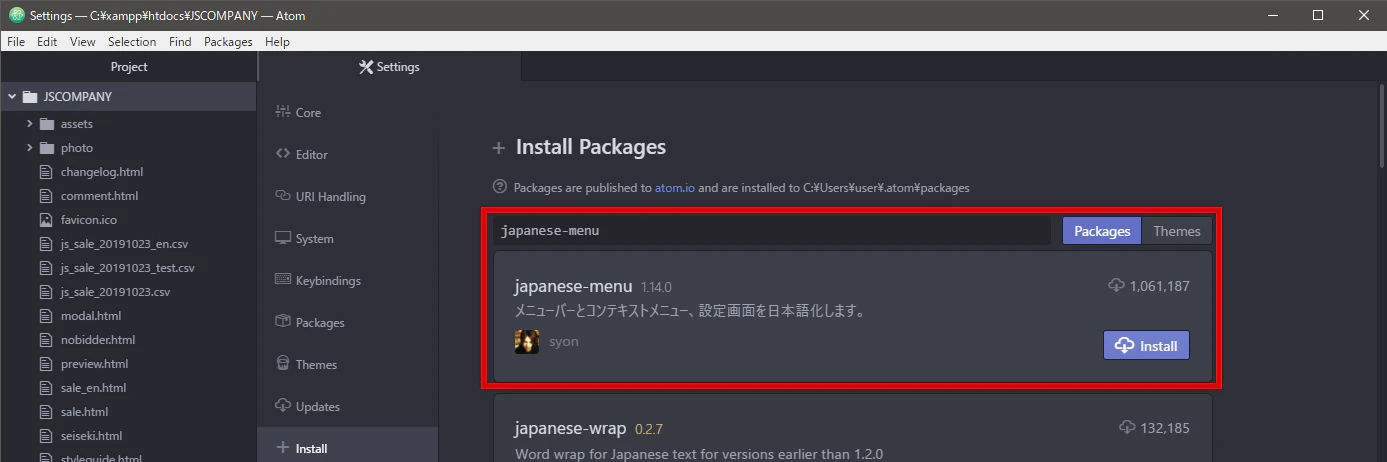
Task: Click the Project panel header
Action: 129,67
